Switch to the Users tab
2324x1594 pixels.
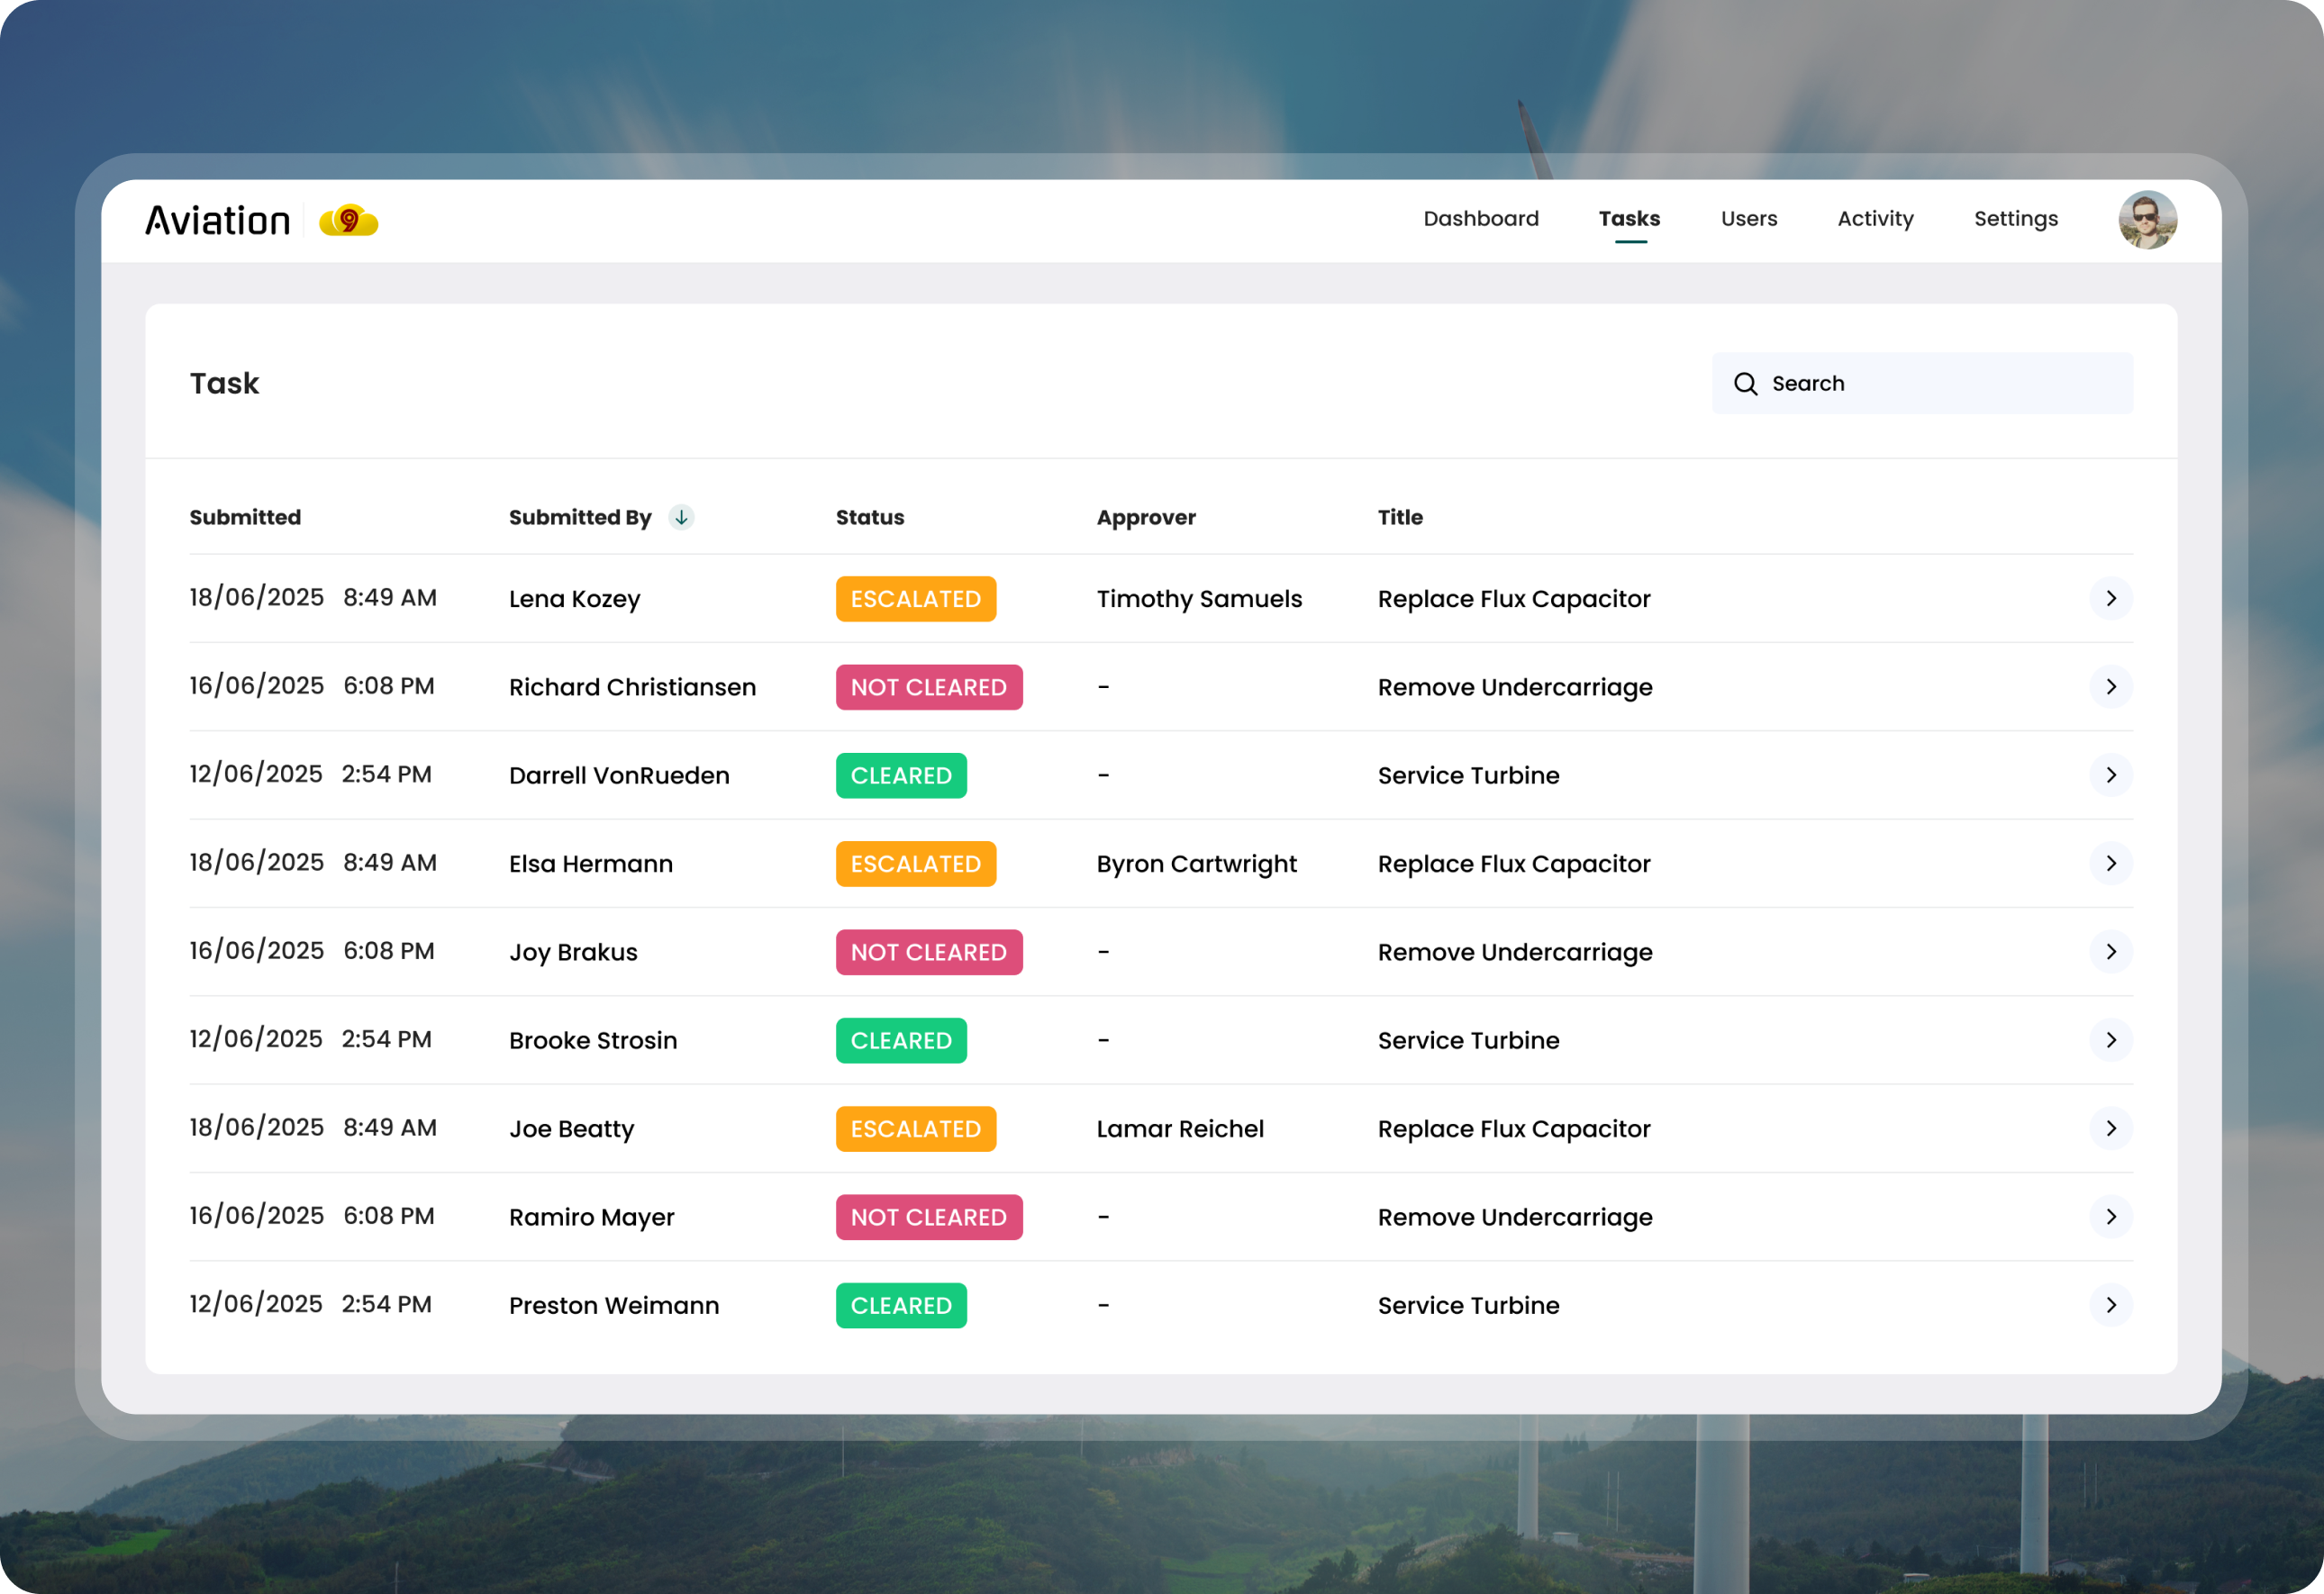click(1748, 219)
